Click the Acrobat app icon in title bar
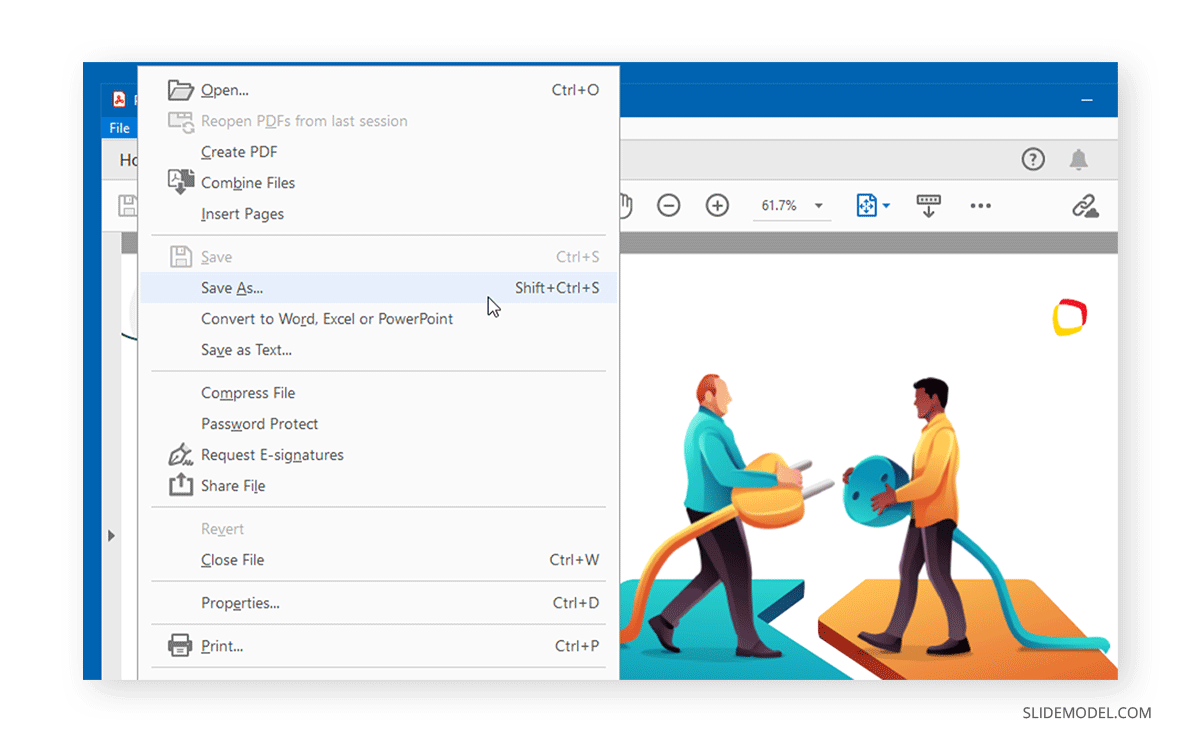Viewport: 1200px width, 743px height. pos(119,98)
